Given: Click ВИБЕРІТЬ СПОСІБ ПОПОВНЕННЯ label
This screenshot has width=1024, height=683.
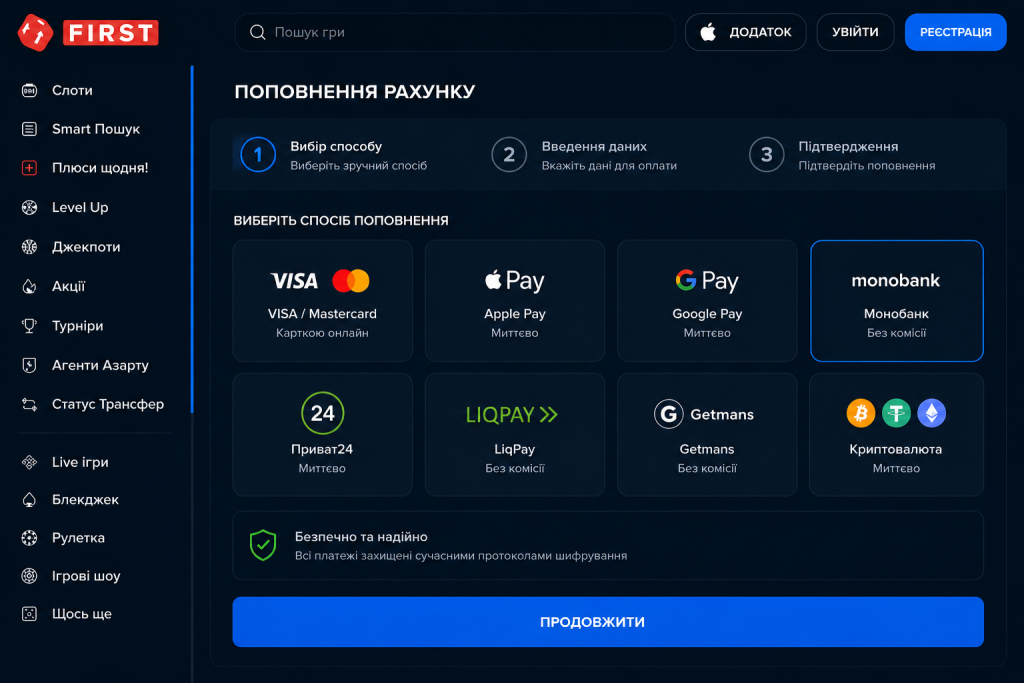Looking at the screenshot, I should (341, 221).
